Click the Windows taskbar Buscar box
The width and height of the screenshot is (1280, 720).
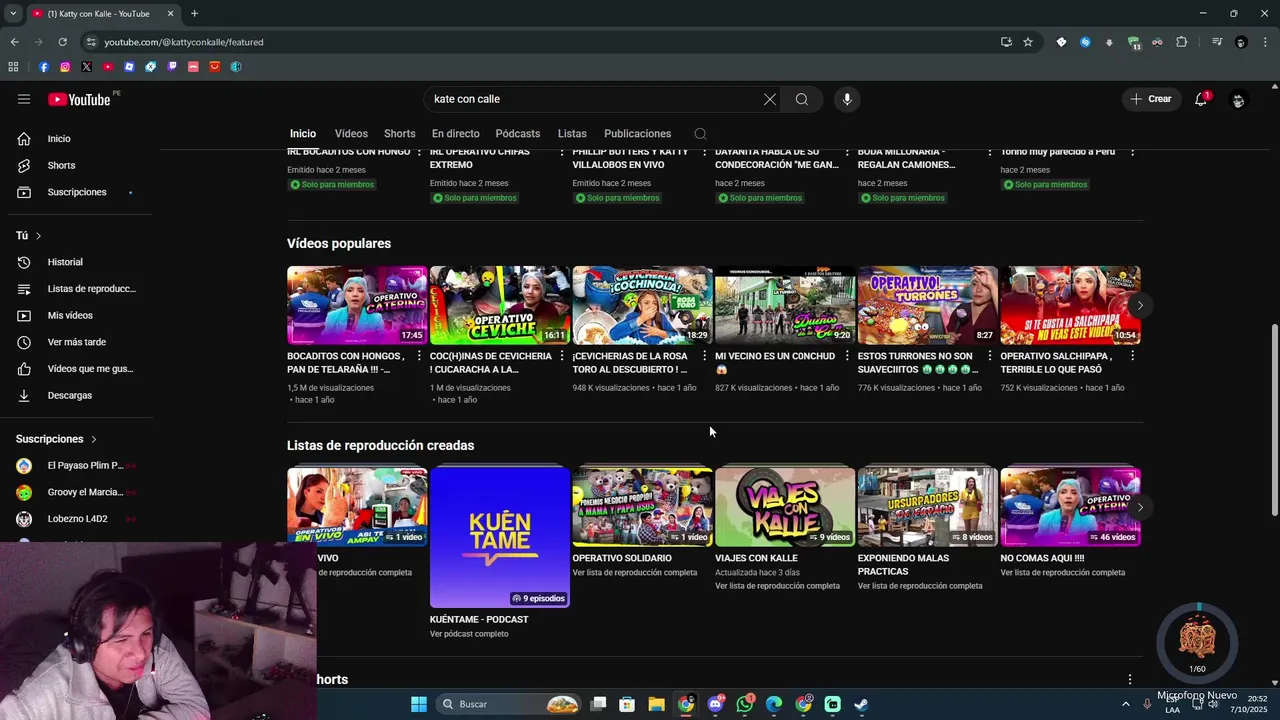coord(510,704)
